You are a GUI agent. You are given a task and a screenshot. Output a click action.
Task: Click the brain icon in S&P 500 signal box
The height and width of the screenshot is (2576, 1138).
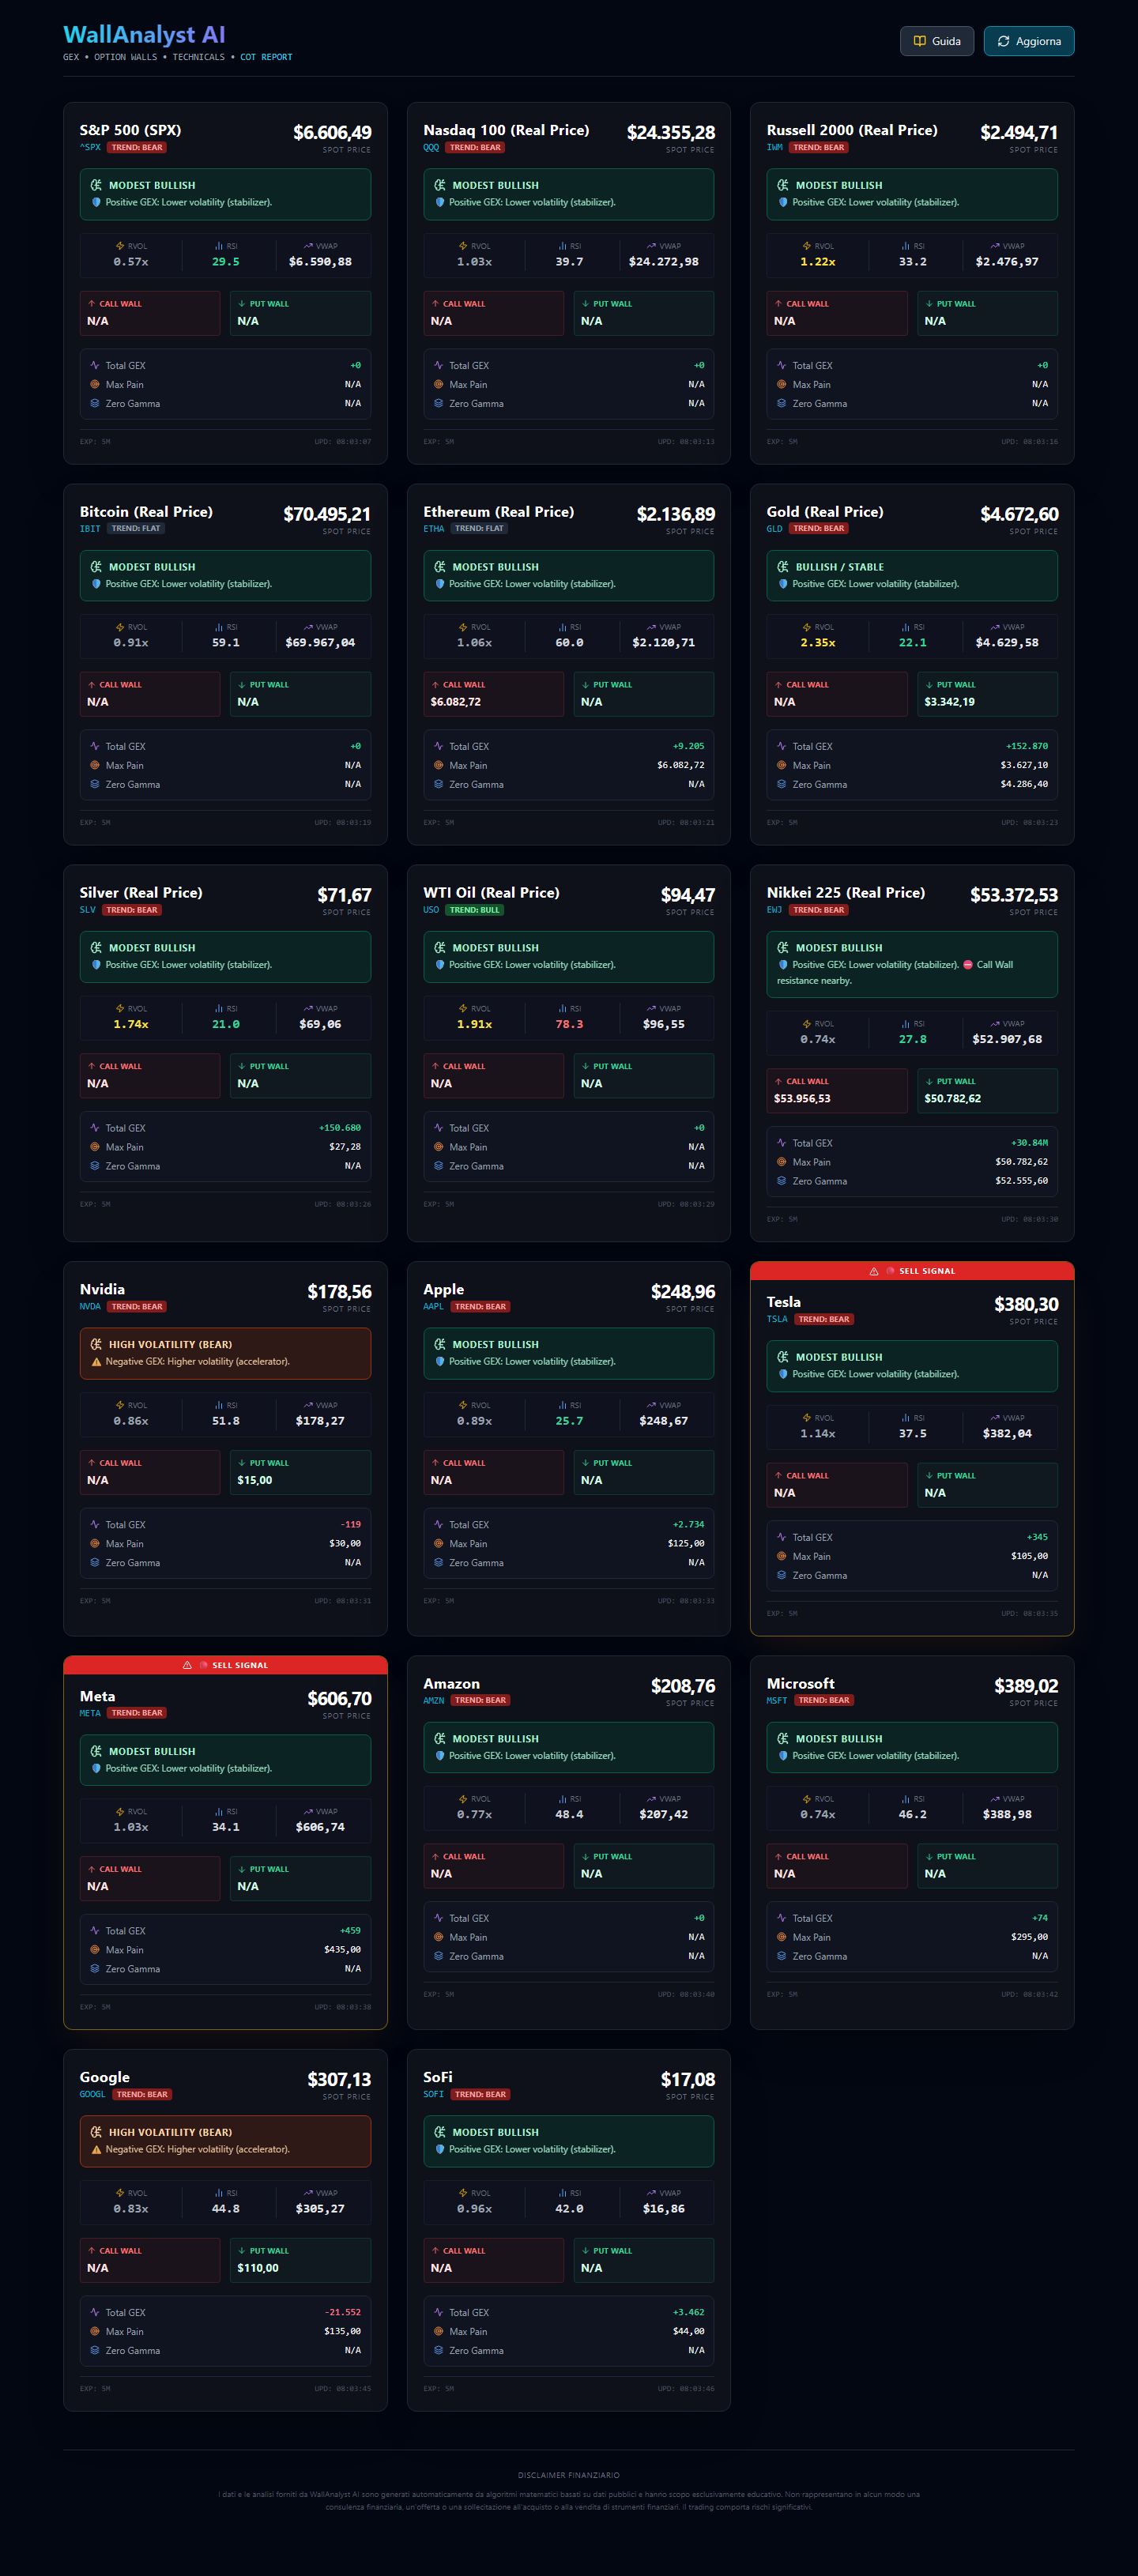tap(96, 185)
